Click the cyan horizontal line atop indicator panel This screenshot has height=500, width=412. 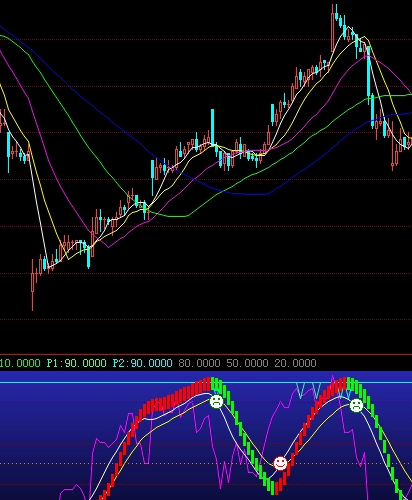[x=206, y=383]
